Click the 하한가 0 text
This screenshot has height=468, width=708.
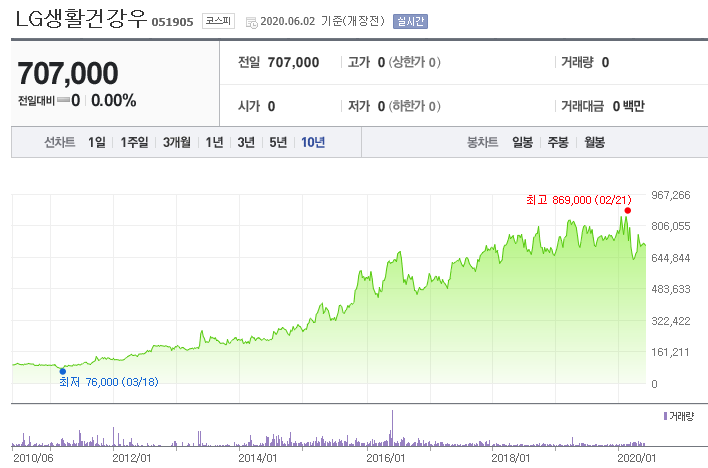coord(415,106)
